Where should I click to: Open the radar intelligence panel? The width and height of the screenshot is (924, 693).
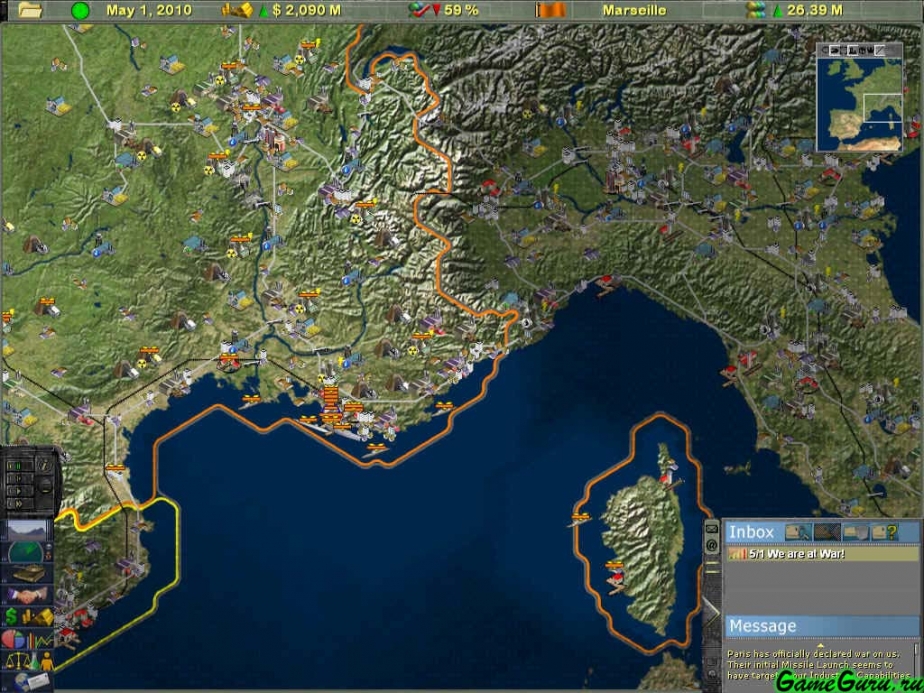pos(27,553)
